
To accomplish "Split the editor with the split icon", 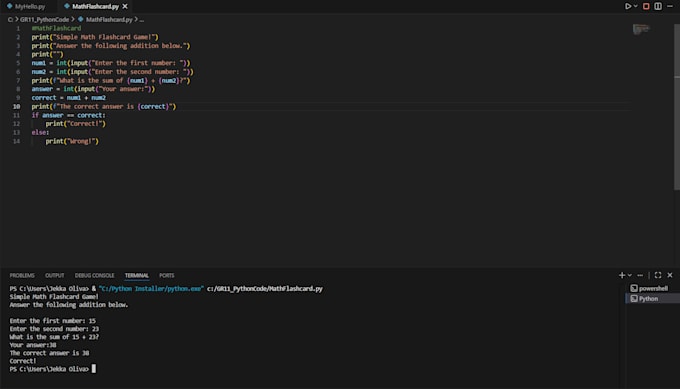I will coord(658,6).
